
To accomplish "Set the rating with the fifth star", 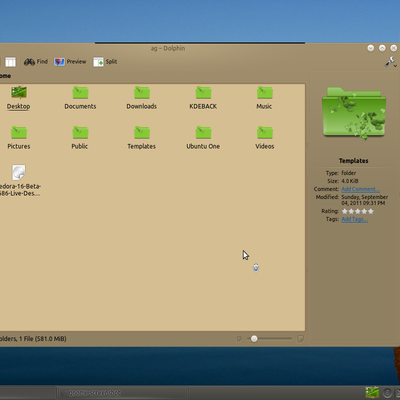I will (x=371, y=211).
